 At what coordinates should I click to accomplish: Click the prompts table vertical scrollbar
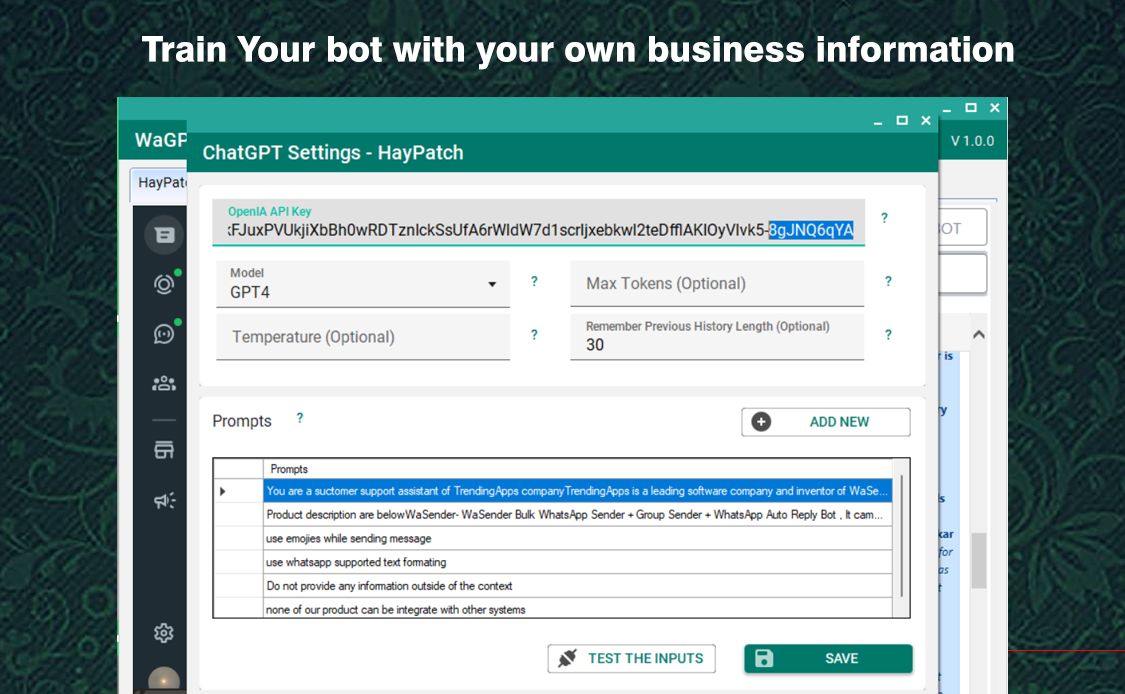click(x=901, y=537)
